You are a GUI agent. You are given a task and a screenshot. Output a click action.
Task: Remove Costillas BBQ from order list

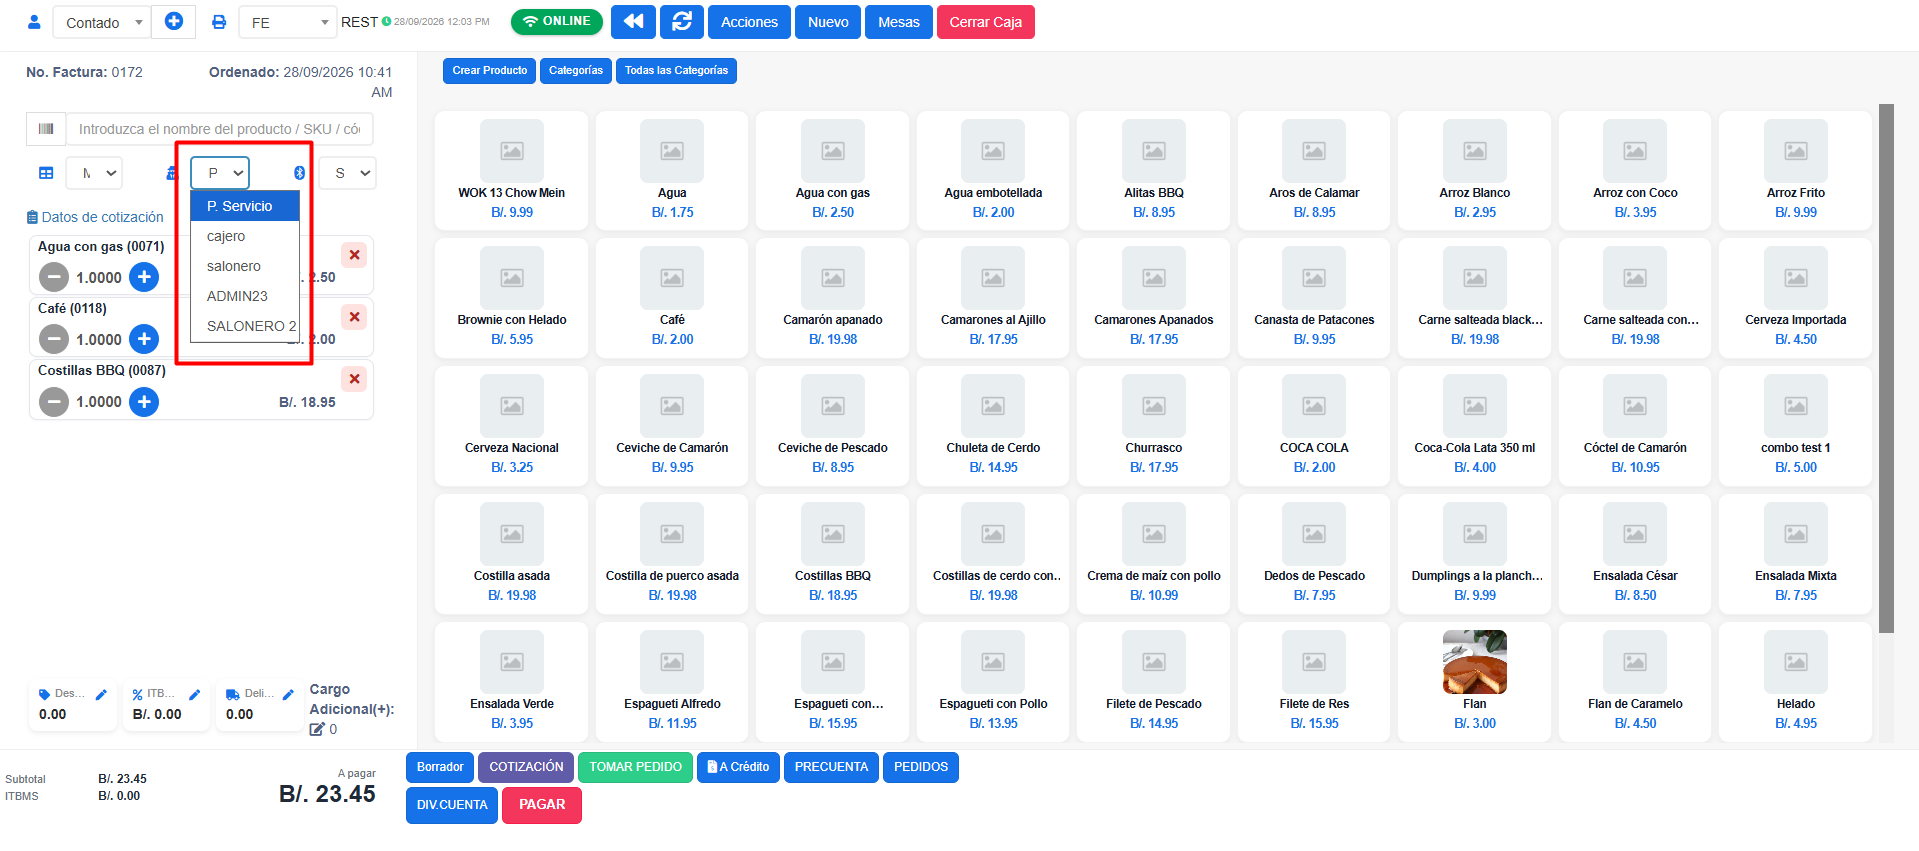point(354,379)
